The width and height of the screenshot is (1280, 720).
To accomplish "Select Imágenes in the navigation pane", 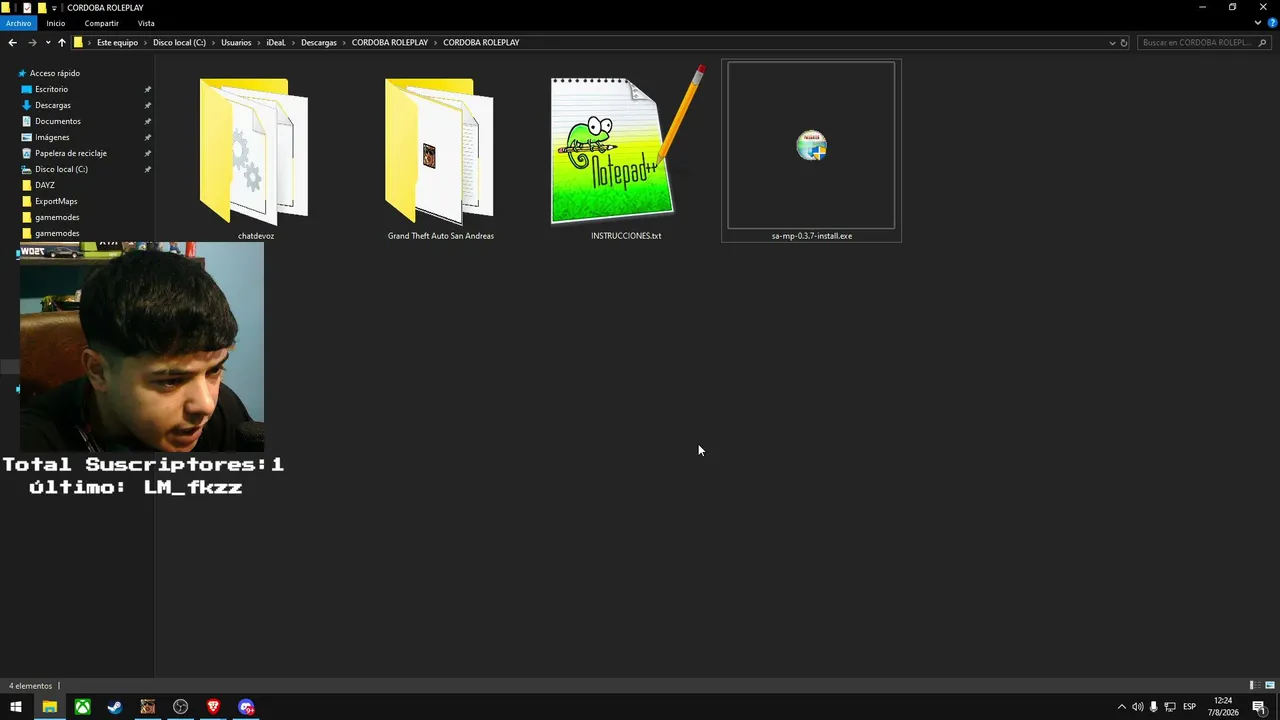I will (x=52, y=137).
